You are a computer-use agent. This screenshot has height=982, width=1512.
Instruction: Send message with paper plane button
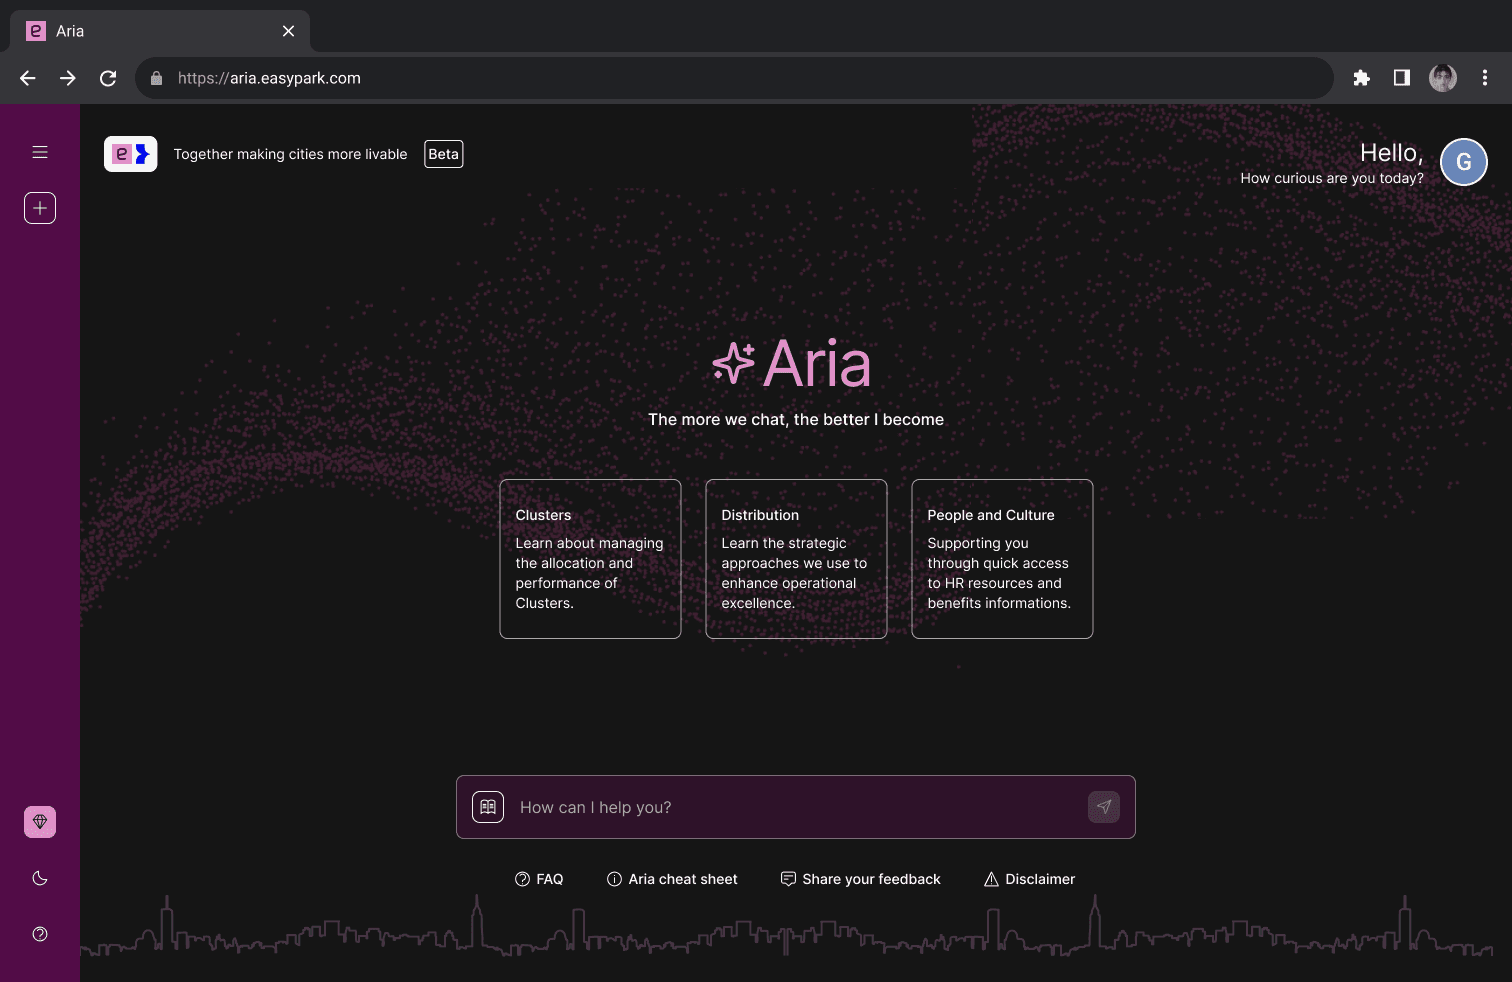(x=1104, y=807)
